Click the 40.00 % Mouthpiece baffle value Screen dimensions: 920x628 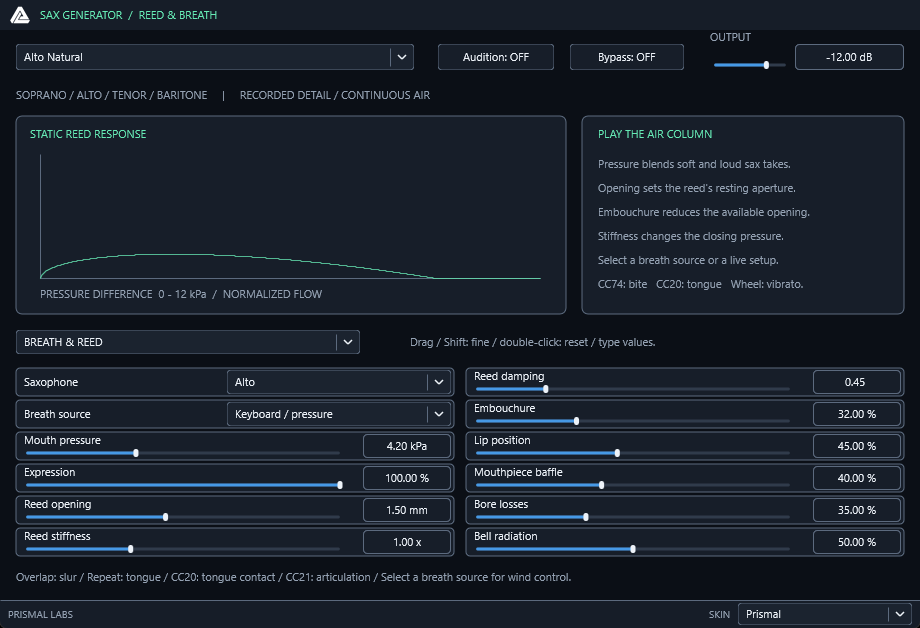[857, 478]
